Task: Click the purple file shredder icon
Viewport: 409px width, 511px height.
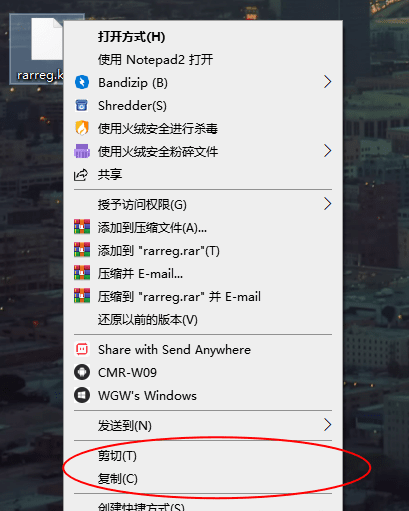Action: point(82,151)
